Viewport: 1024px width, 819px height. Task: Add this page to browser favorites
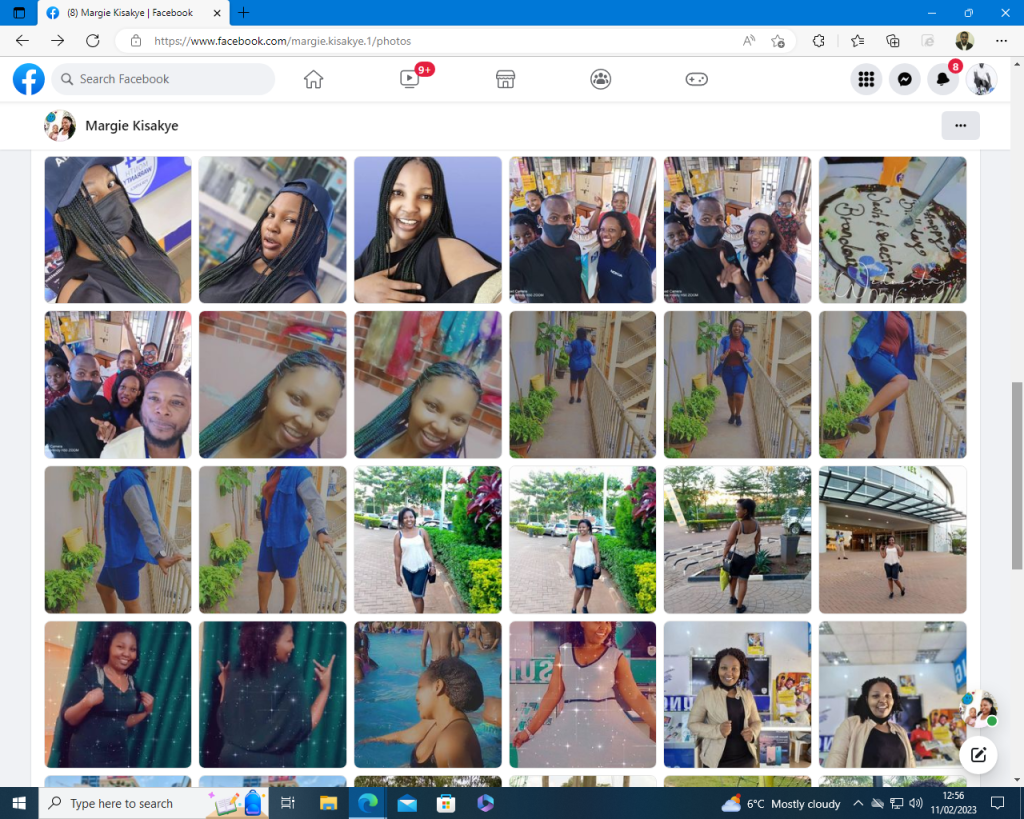tap(778, 41)
